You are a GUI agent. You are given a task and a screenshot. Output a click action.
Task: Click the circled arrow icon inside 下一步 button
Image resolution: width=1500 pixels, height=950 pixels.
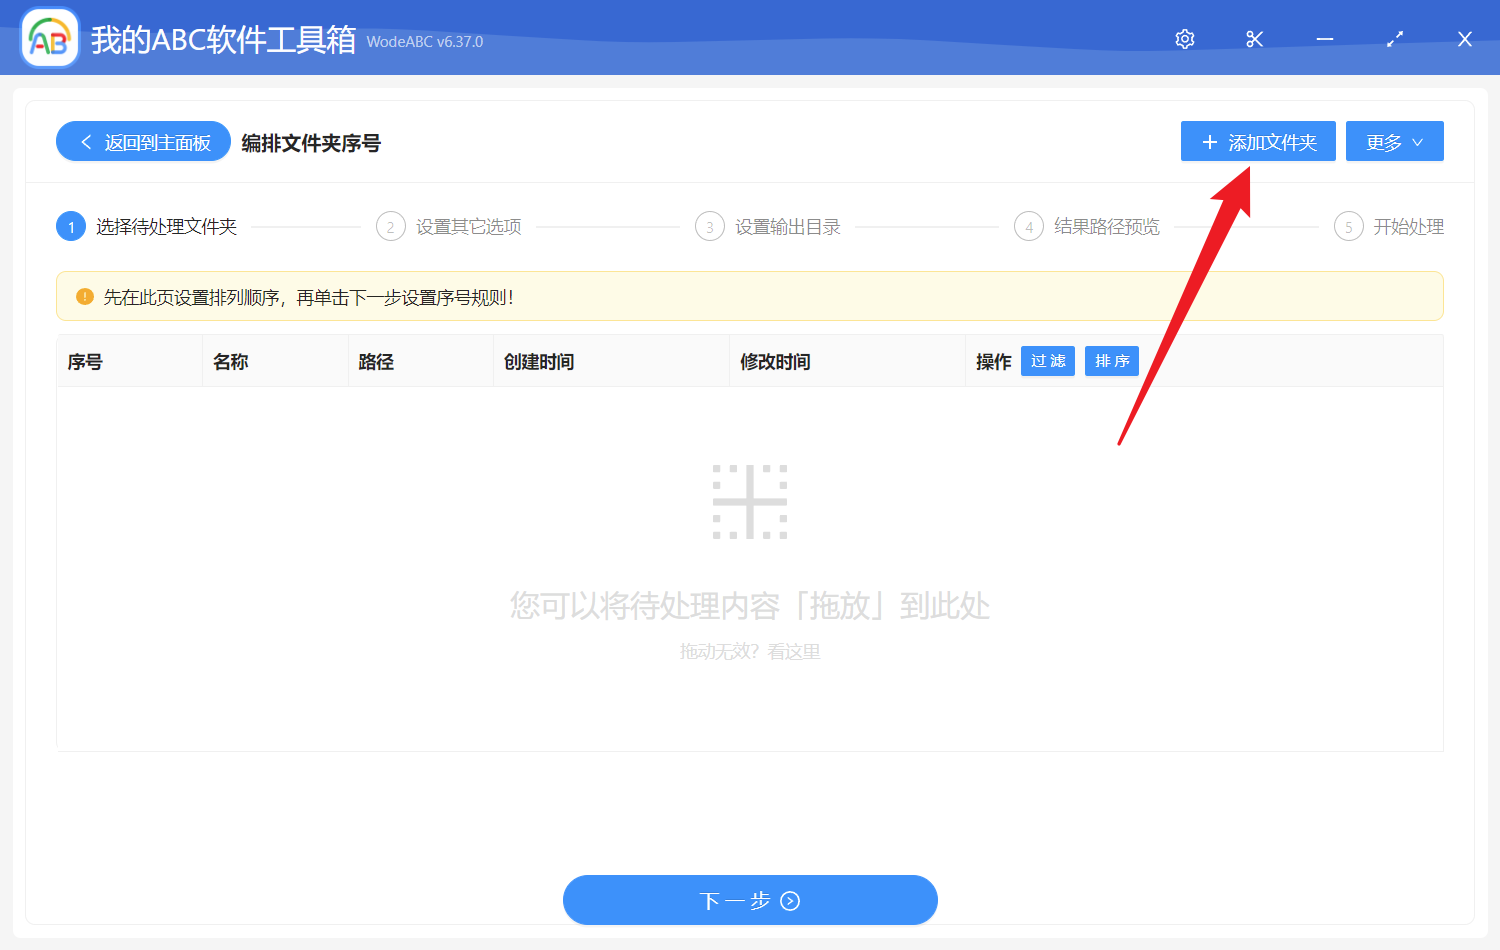790,900
